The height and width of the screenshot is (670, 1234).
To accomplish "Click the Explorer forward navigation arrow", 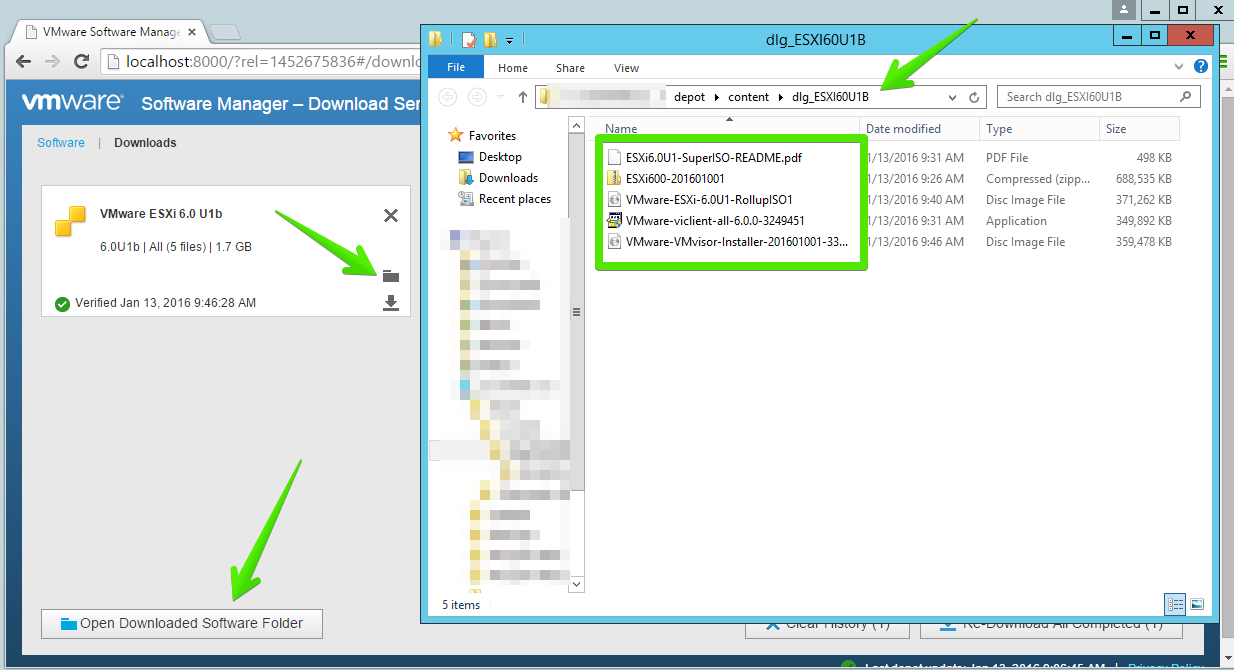I will click(x=478, y=97).
